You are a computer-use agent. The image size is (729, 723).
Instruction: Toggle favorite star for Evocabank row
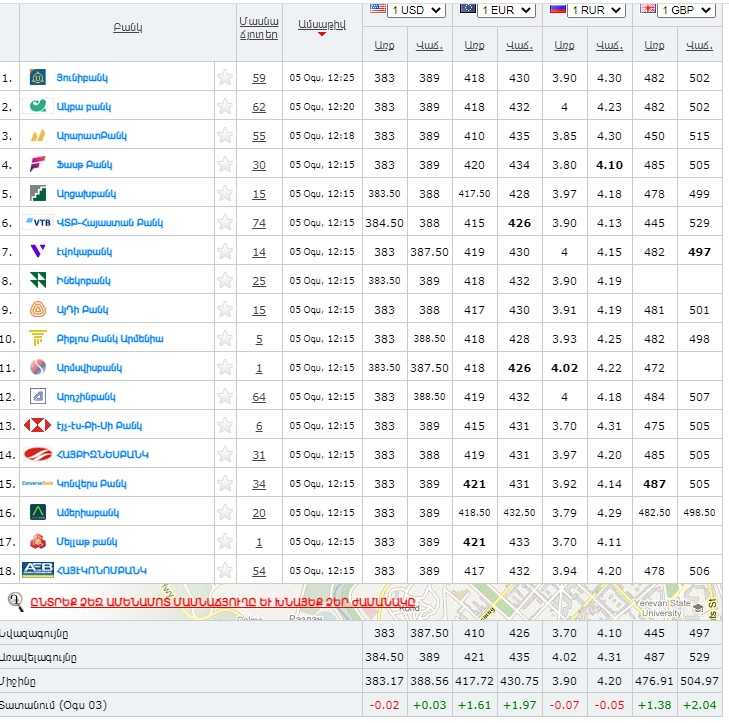pyautogui.click(x=225, y=252)
